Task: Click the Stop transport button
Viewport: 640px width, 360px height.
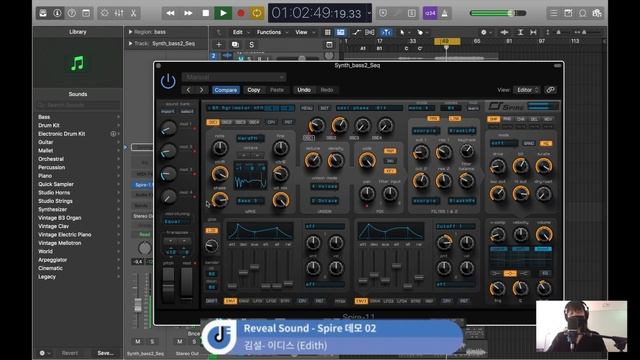Action: pos(206,13)
